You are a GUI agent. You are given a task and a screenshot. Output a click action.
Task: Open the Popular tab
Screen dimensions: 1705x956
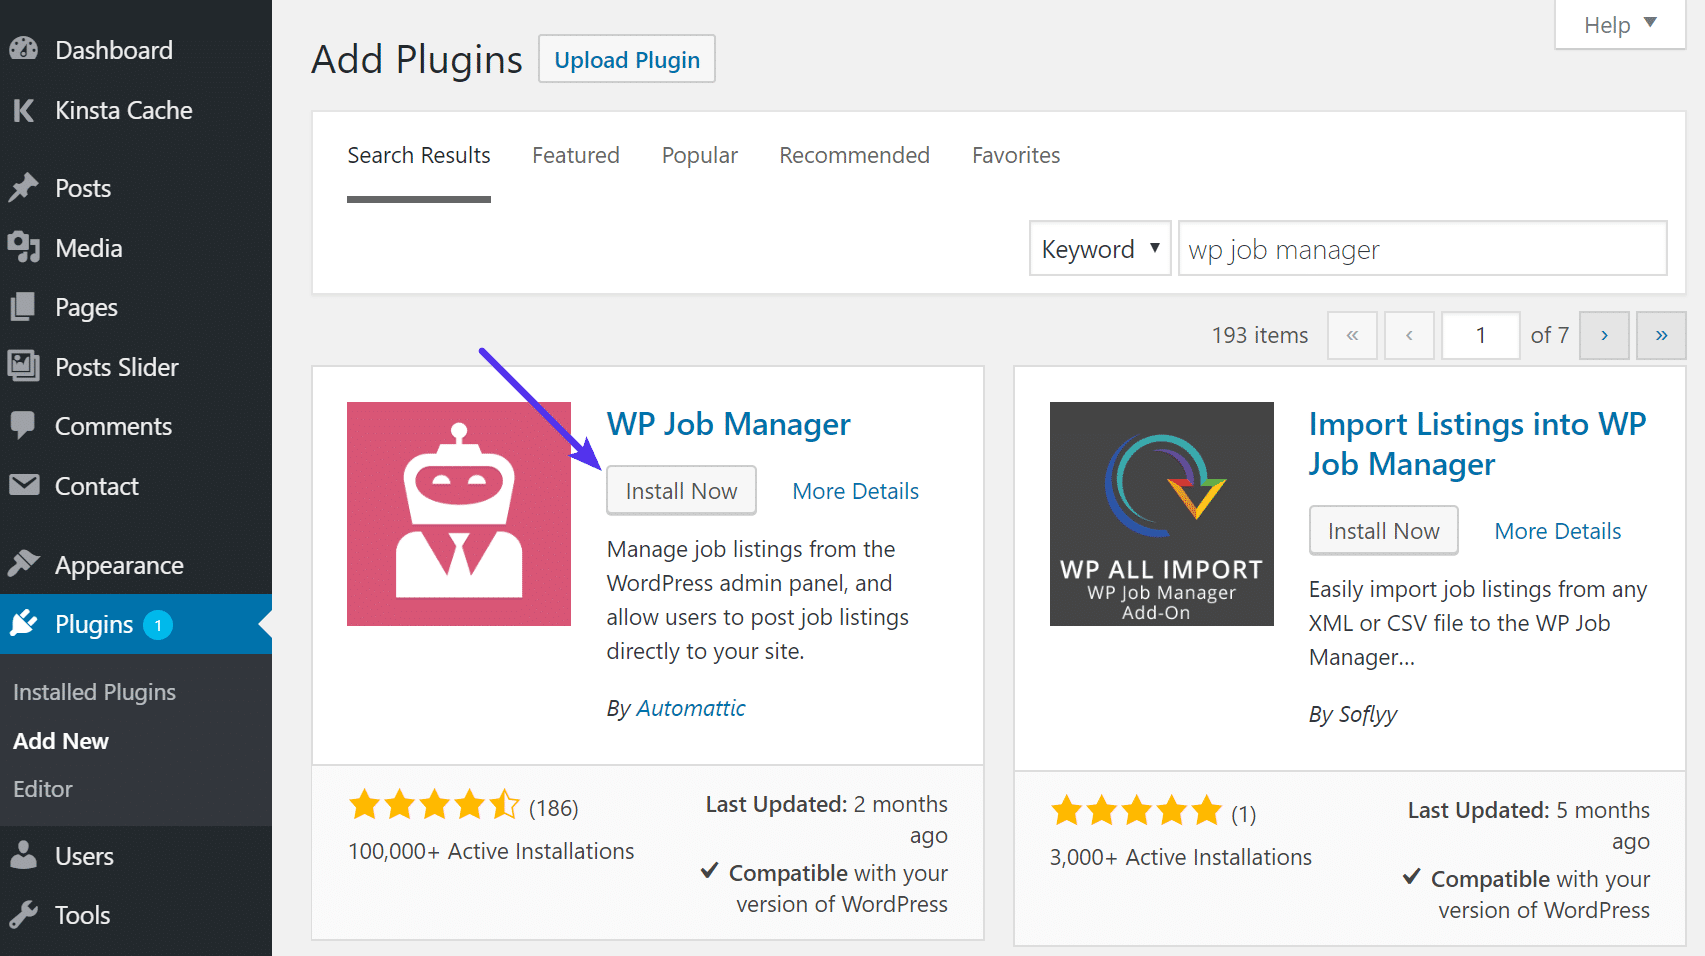[x=699, y=155]
